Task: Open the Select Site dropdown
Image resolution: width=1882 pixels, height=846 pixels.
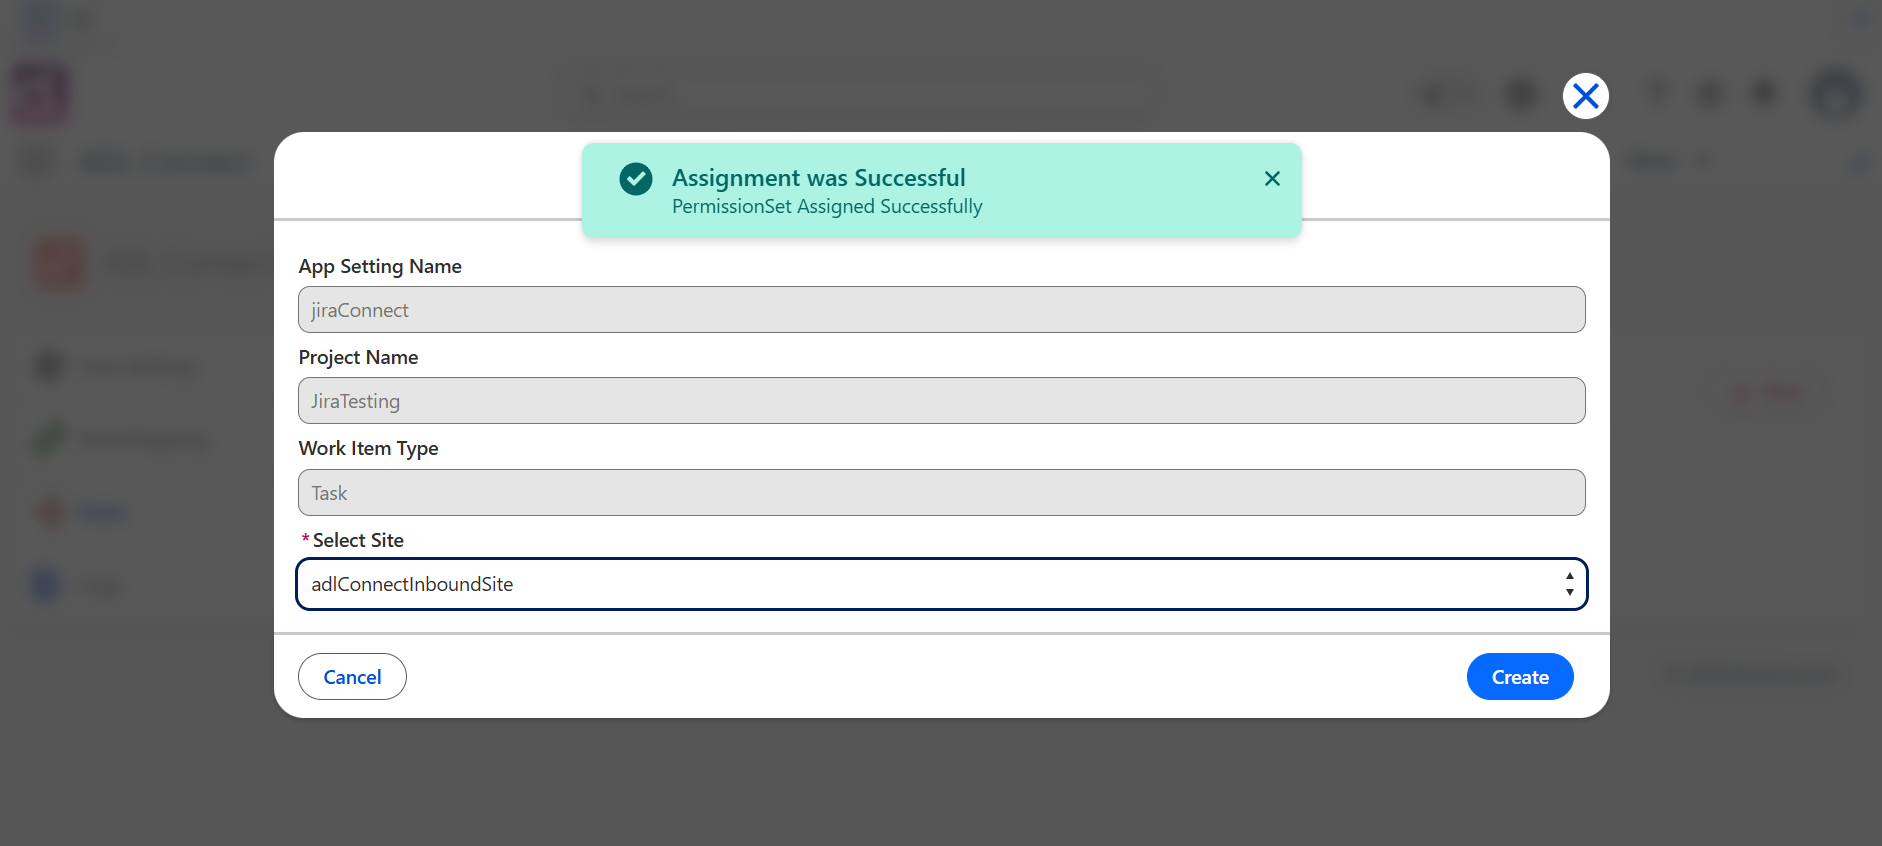Action: [x=941, y=584]
